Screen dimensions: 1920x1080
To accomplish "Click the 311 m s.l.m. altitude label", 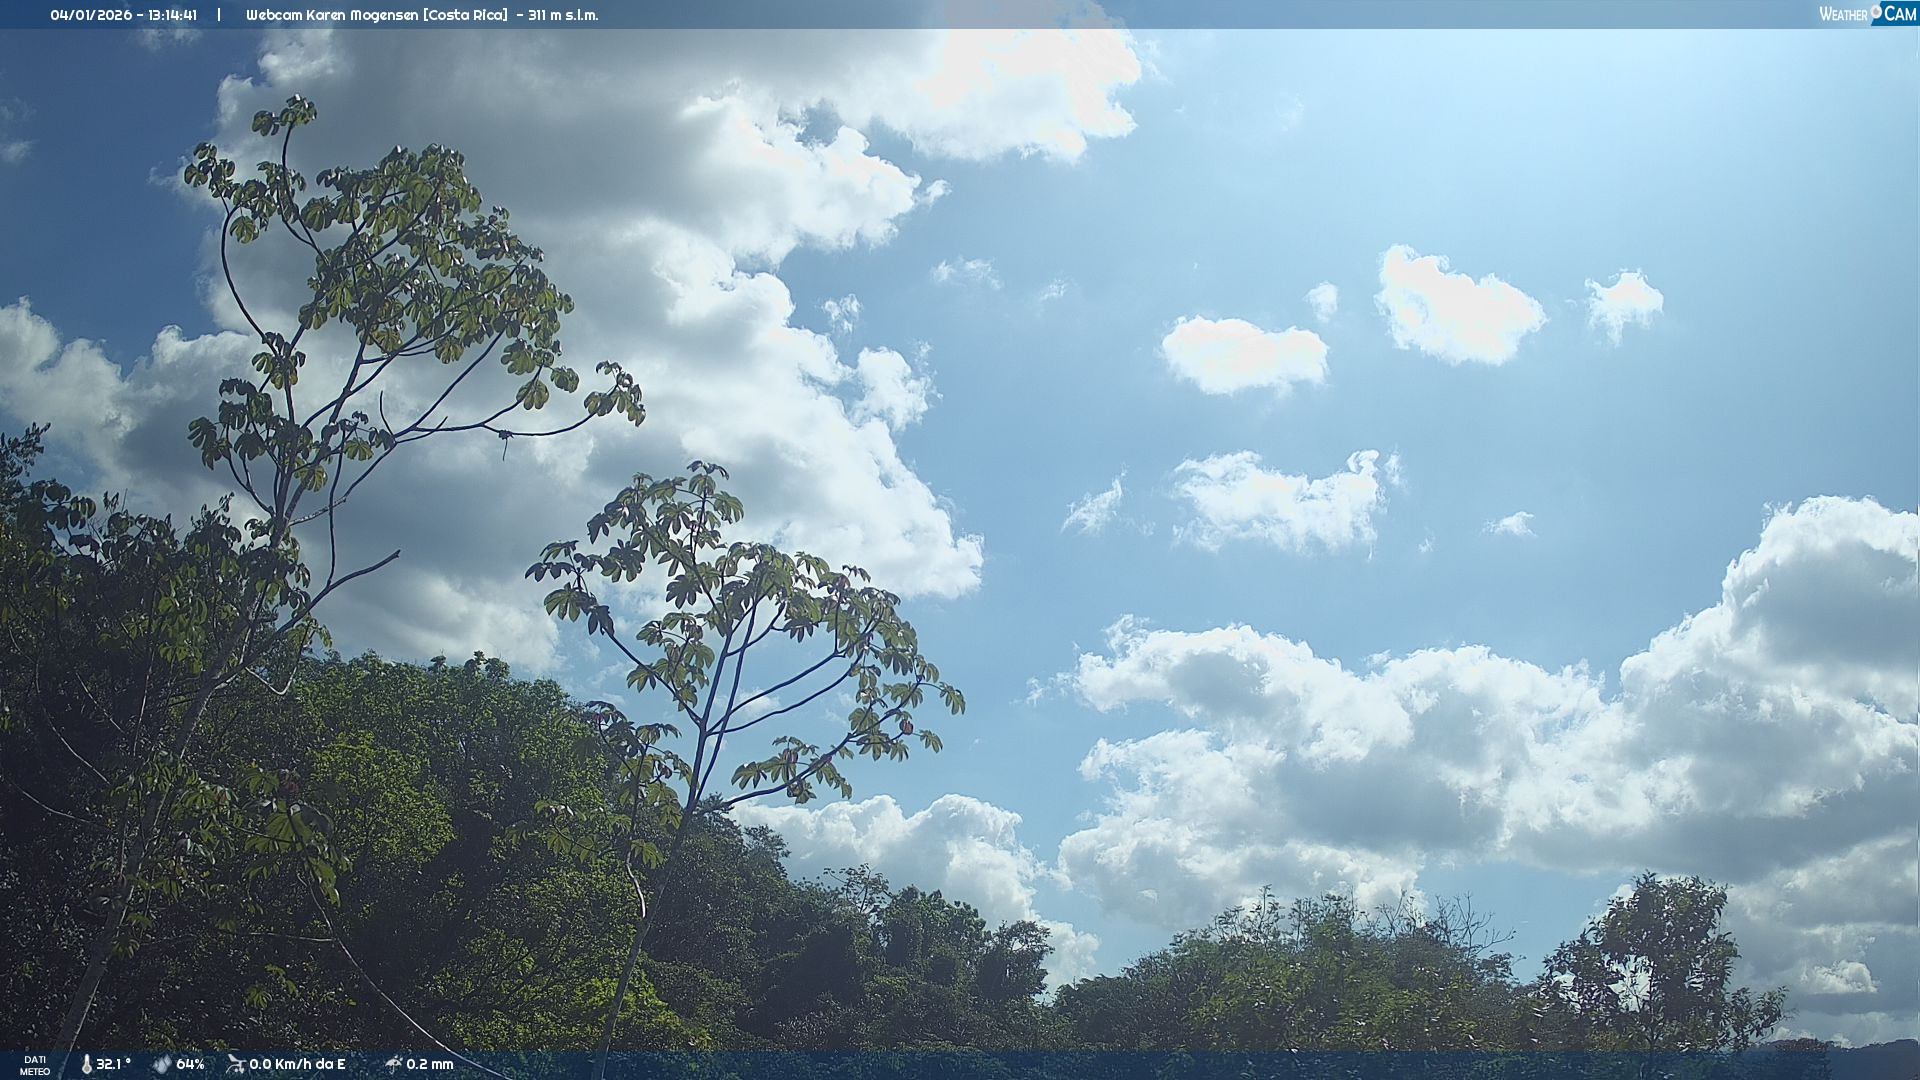I will [x=563, y=15].
